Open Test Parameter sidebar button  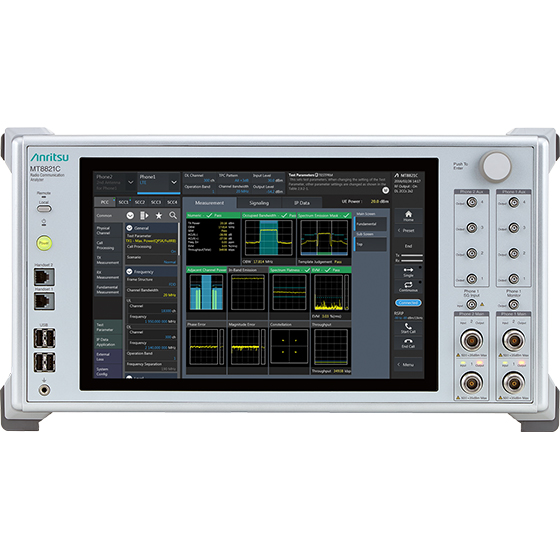point(108,327)
